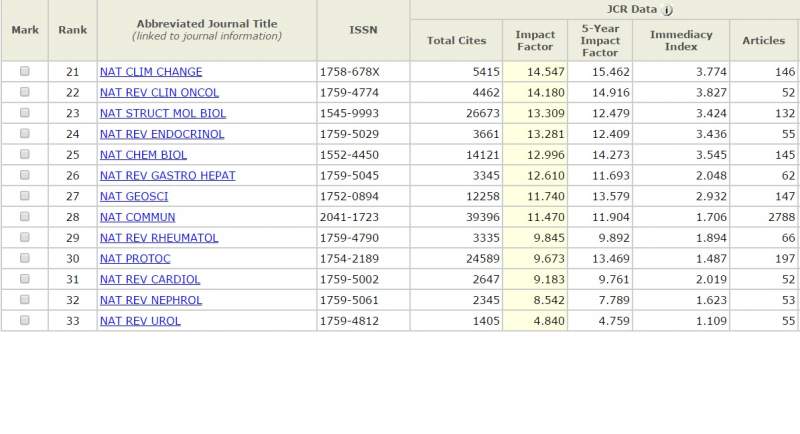
Task: Click the Impact Factor column header
Action: point(535,40)
